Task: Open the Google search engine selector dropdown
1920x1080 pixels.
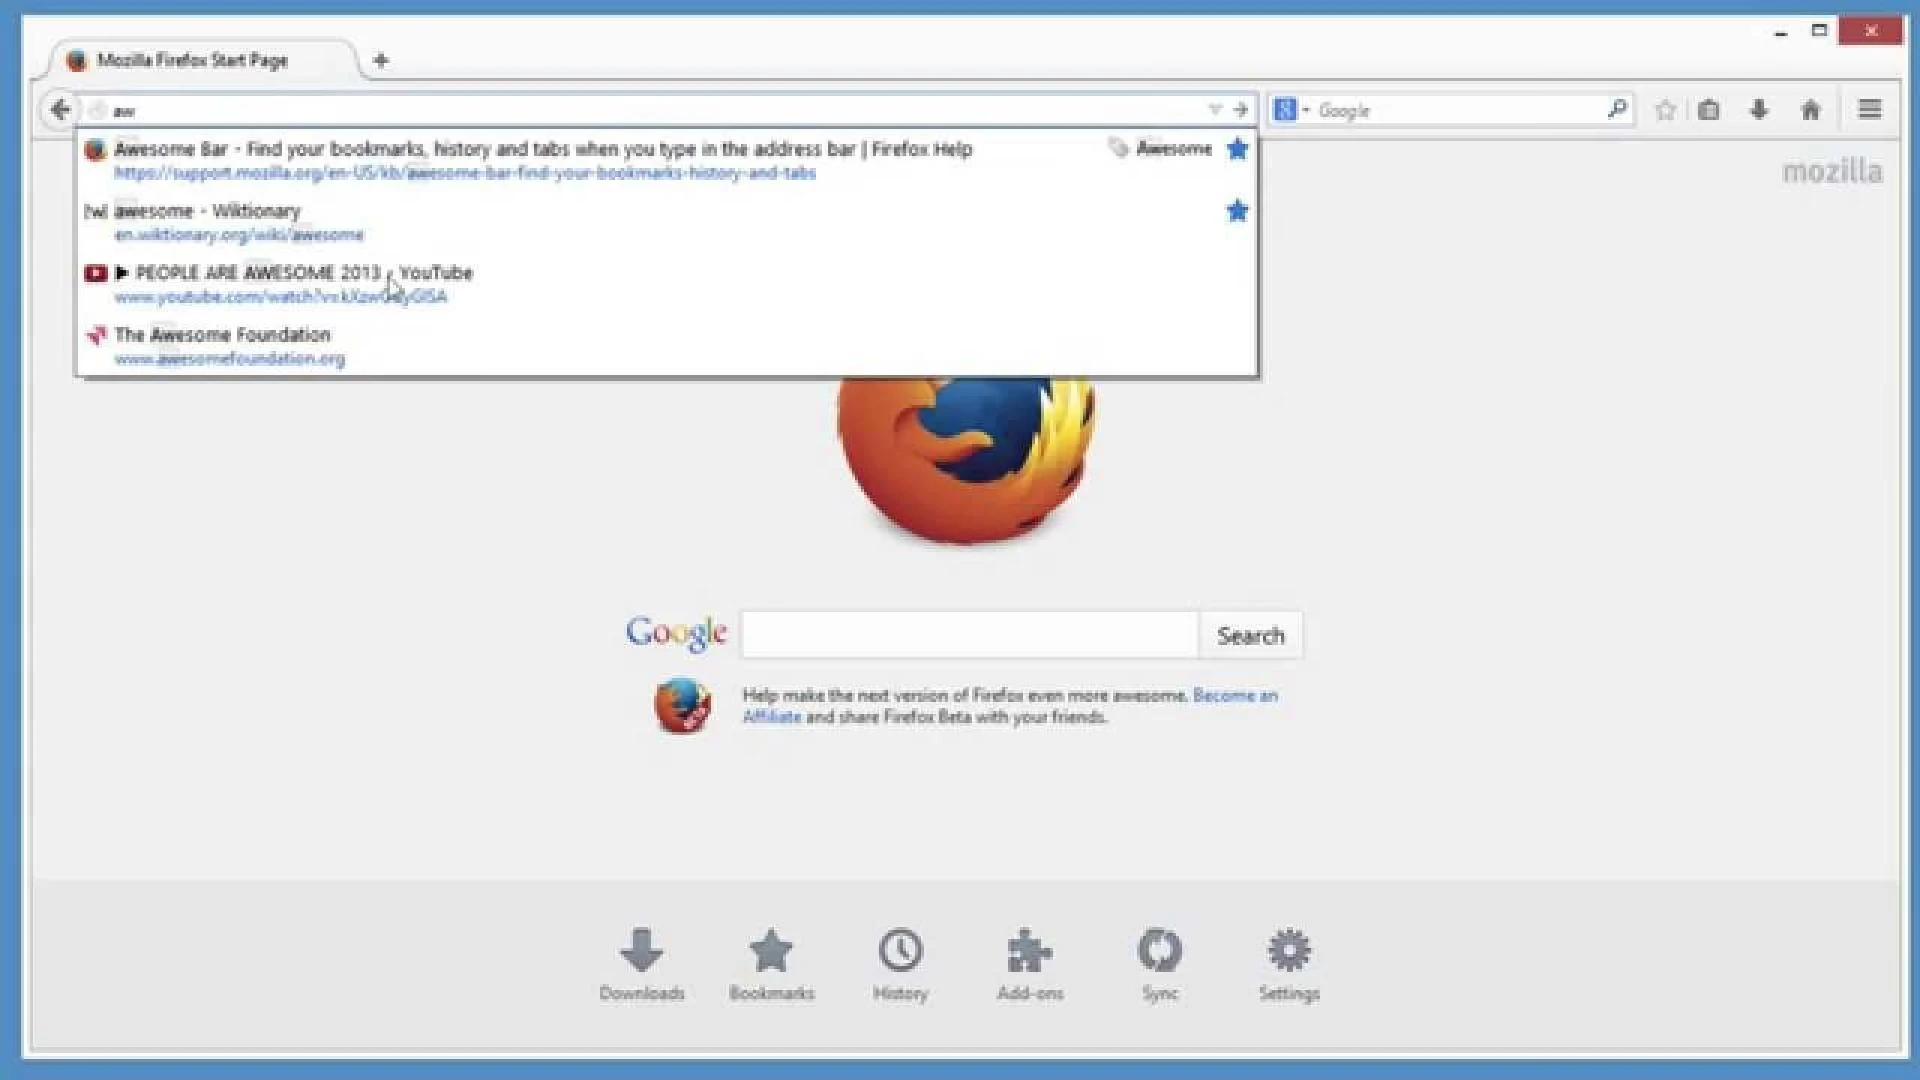Action: click(1291, 110)
